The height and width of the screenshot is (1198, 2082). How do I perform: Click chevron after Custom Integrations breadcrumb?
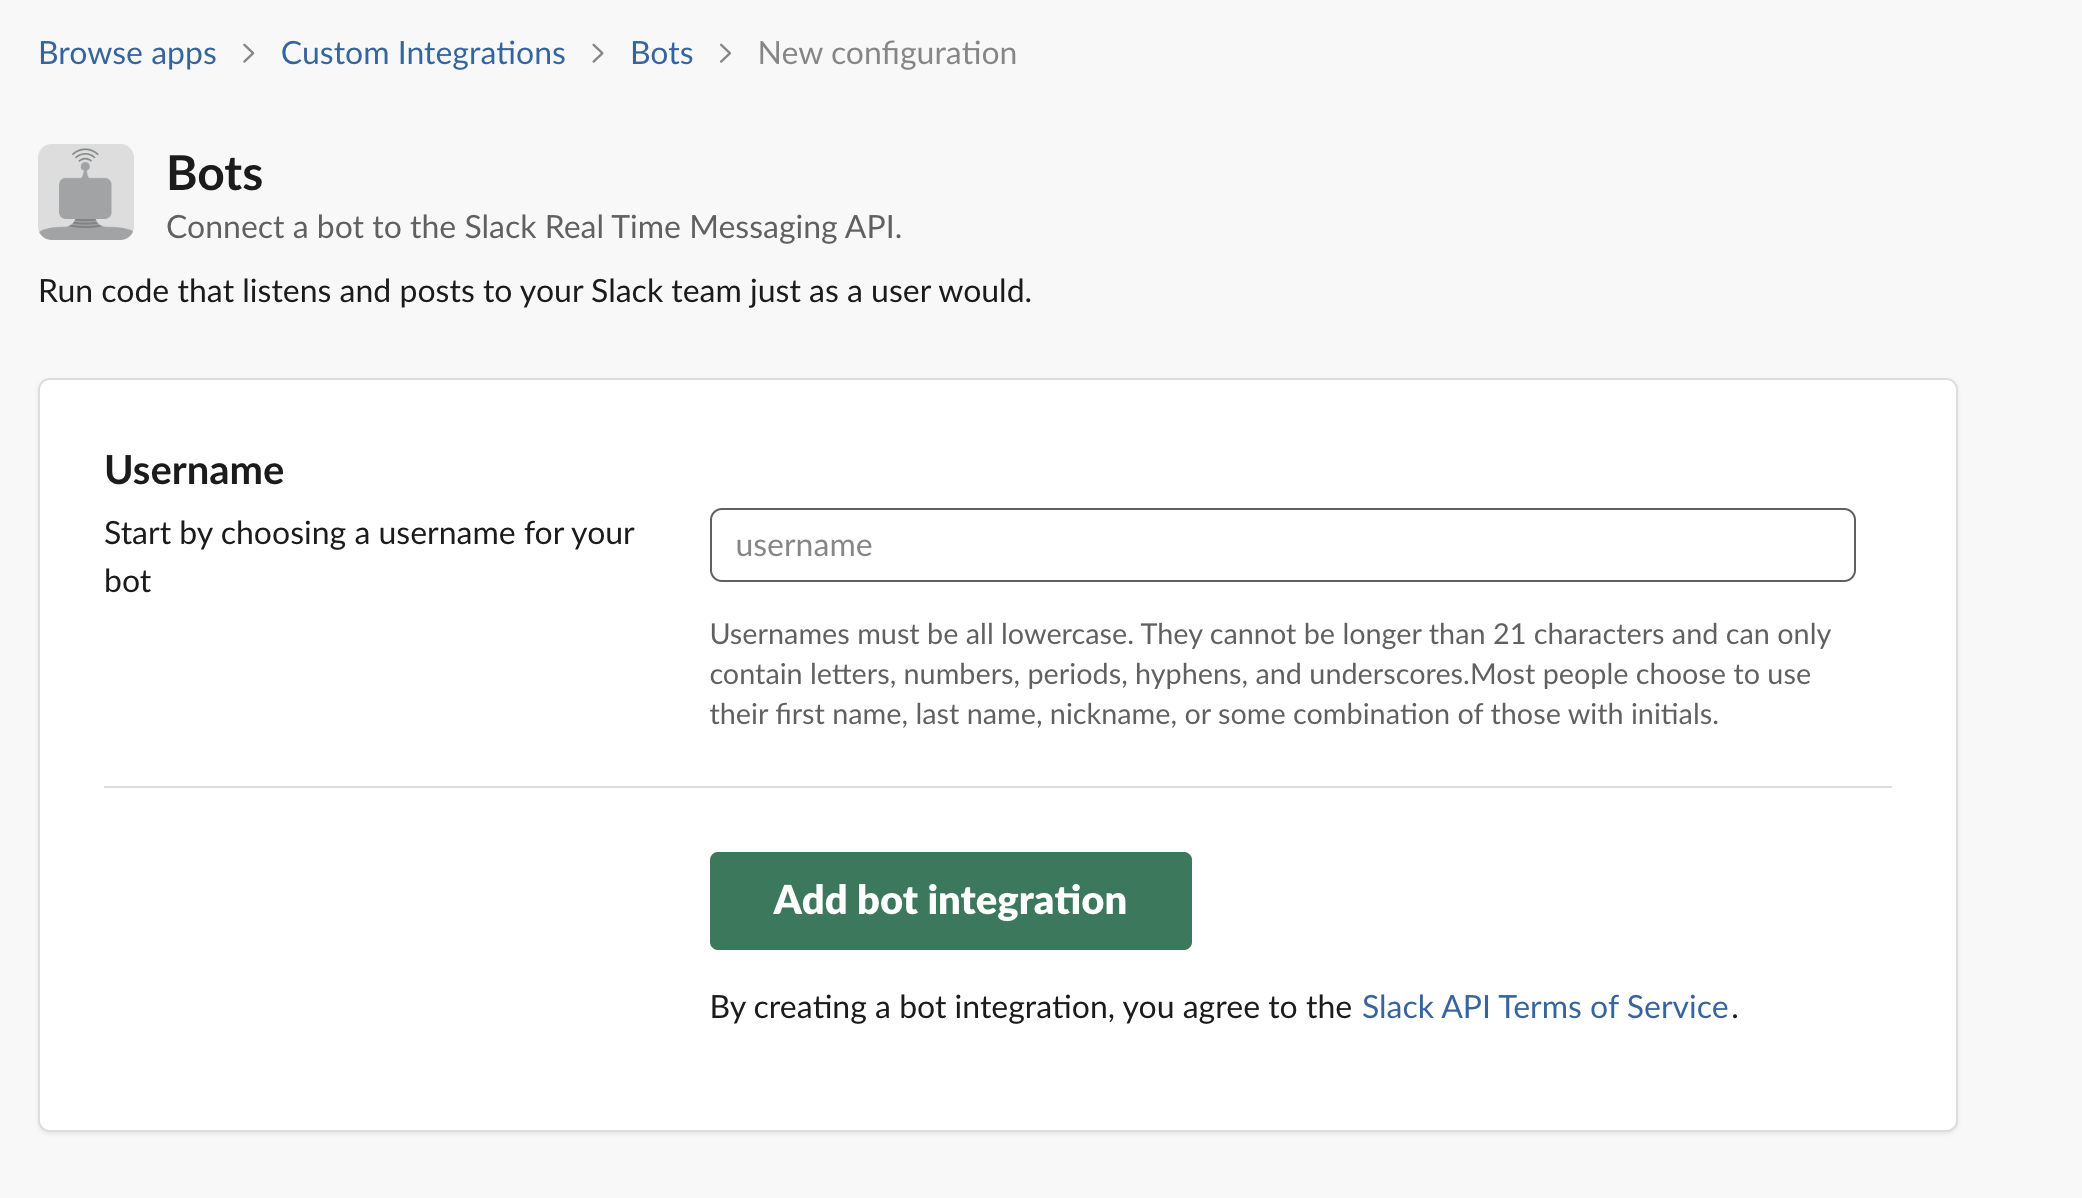598,54
